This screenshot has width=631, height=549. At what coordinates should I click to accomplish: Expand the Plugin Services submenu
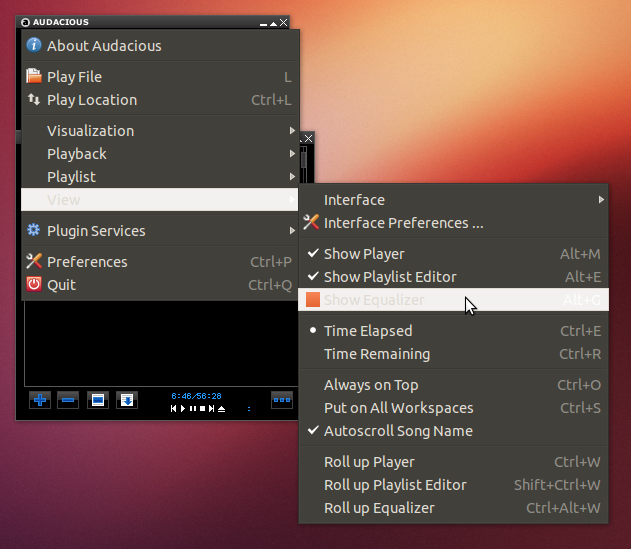click(160, 231)
